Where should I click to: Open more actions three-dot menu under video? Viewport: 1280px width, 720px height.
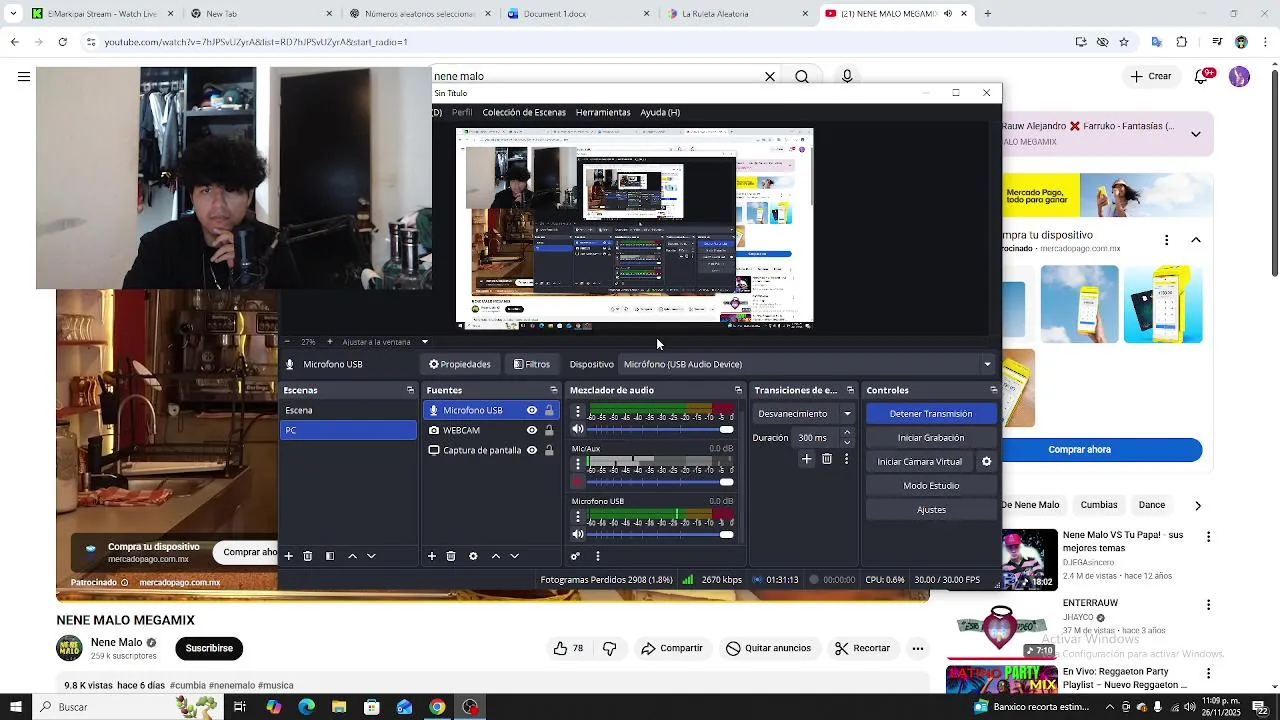coord(917,648)
